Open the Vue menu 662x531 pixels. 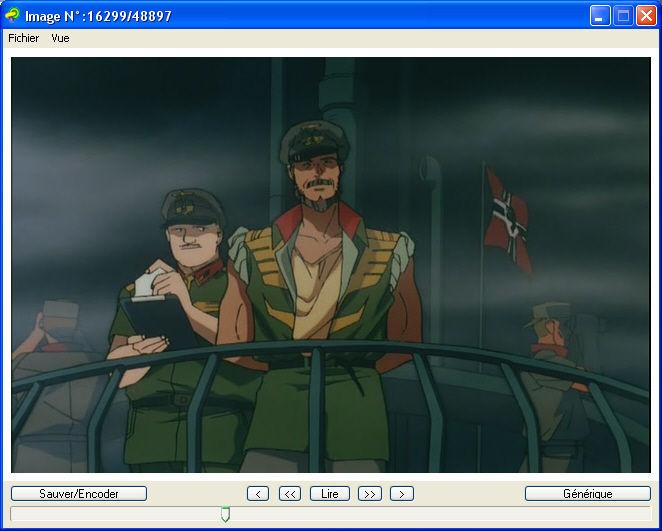click(60, 38)
